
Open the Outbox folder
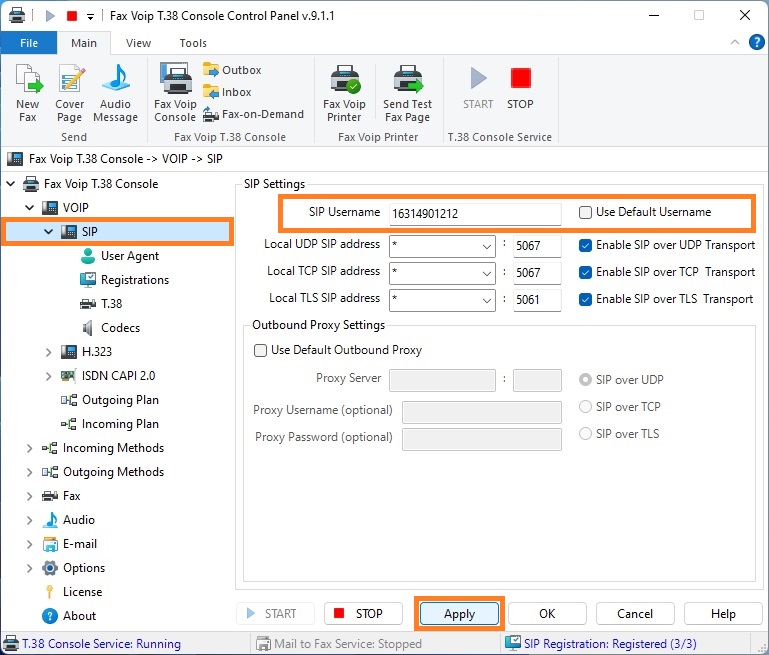tap(232, 70)
